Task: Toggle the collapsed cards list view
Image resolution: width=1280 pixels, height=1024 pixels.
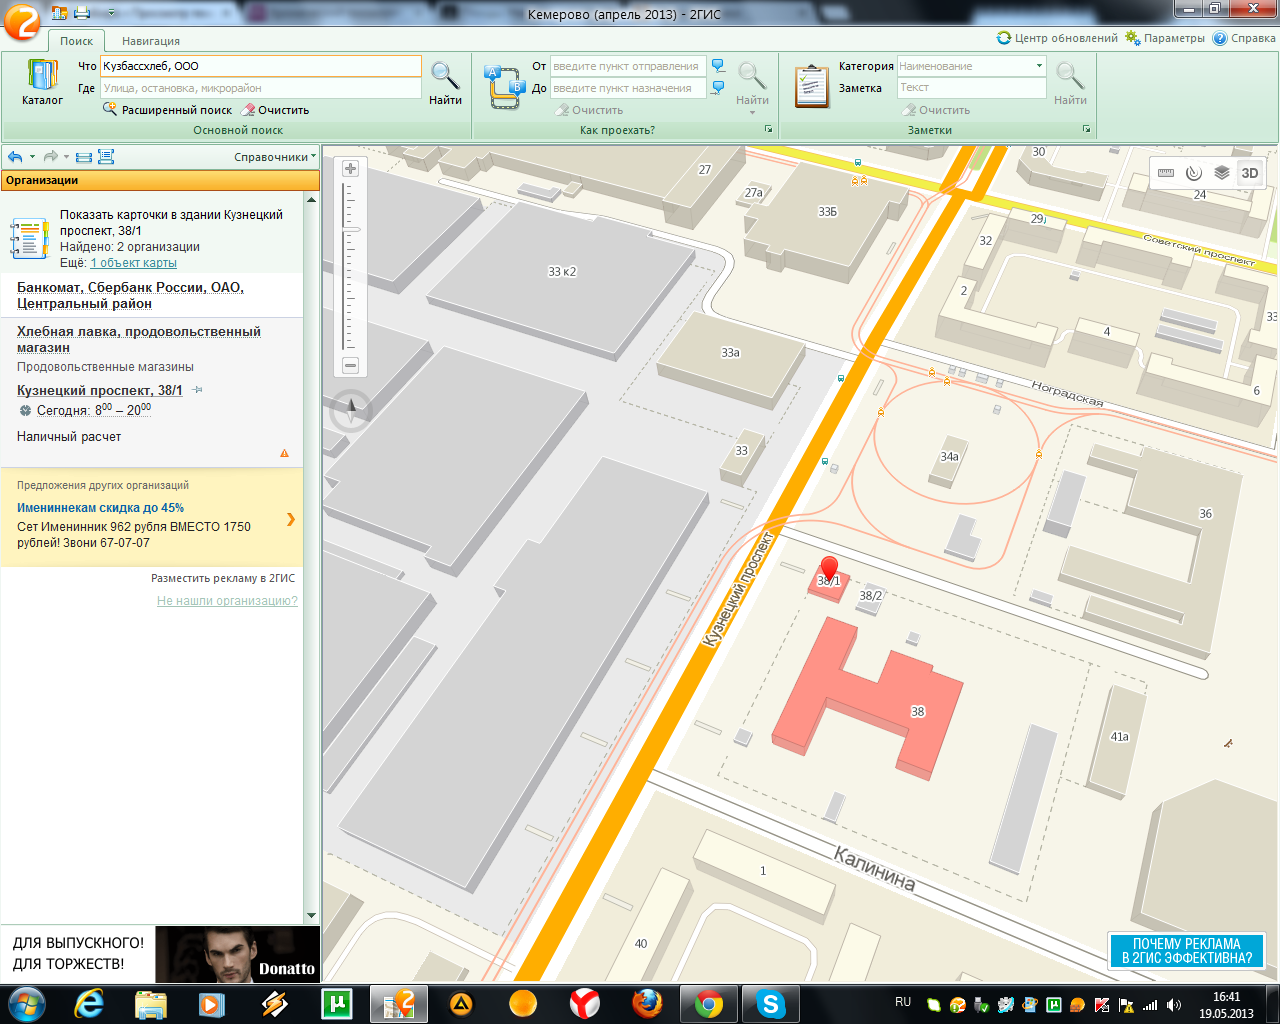Action: point(84,157)
